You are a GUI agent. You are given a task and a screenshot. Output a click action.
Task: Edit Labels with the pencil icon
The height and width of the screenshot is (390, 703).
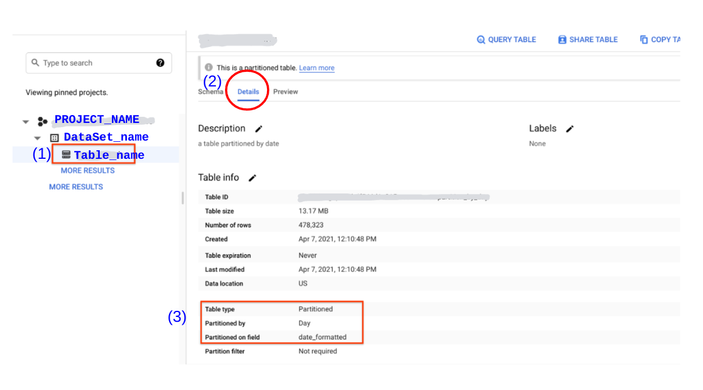point(570,129)
